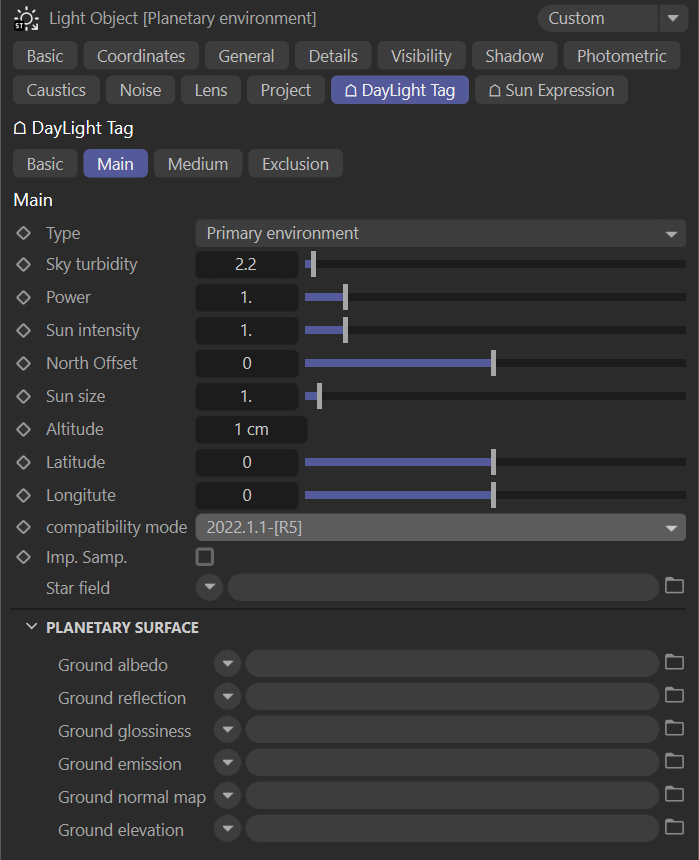699x860 pixels.
Task: Collapse the Planetary Surface section
Action: click(x=32, y=627)
